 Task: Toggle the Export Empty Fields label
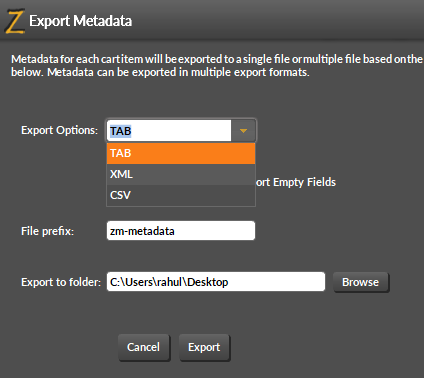tap(296, 182)
